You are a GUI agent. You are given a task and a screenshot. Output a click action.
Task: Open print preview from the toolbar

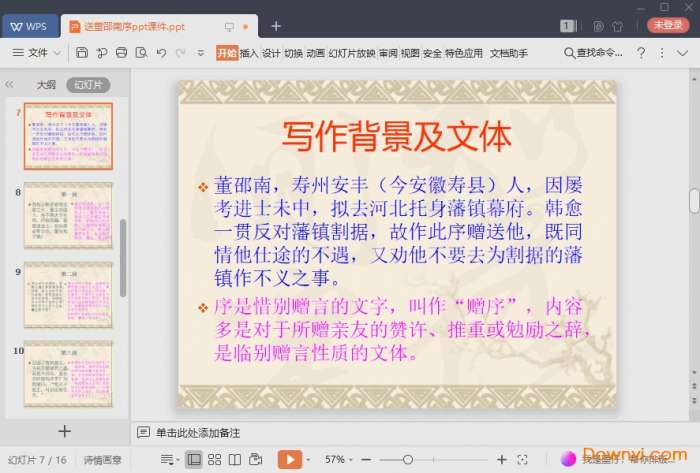[142, 53]
